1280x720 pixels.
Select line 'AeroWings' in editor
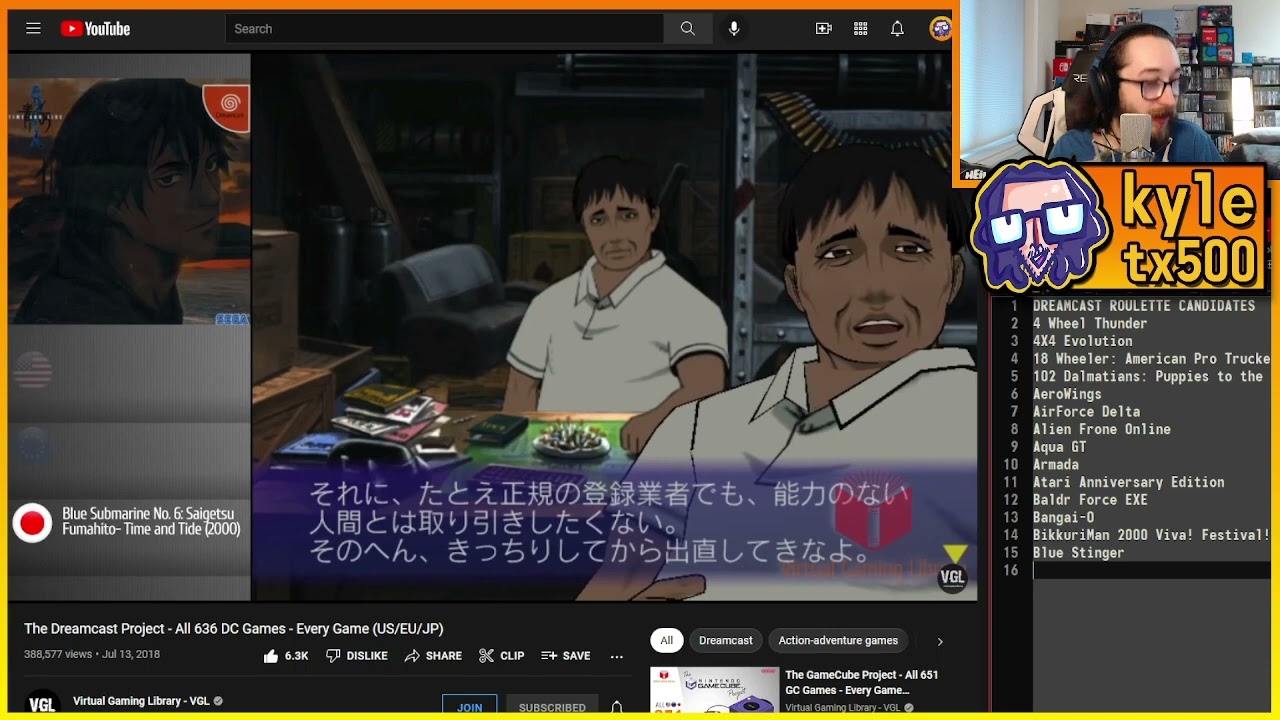tap(1067, 394)
